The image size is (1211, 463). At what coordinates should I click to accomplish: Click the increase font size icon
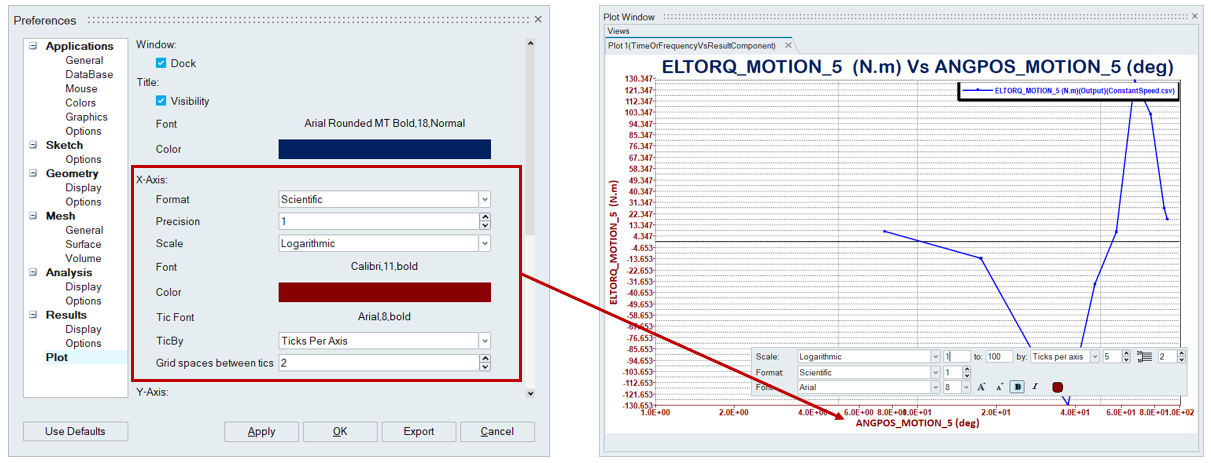pos(981,386)
